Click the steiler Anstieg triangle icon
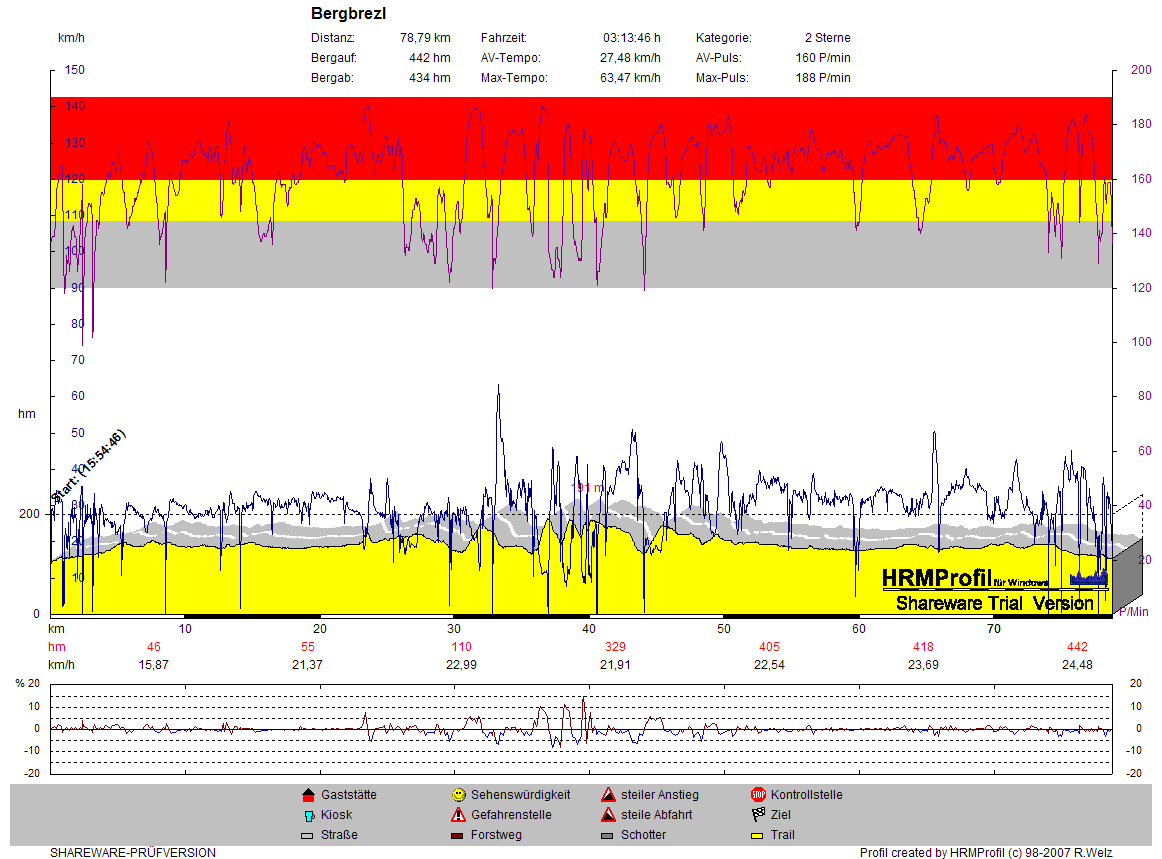This screenshot has width=1162, height=859. click(x=608, y=795)
